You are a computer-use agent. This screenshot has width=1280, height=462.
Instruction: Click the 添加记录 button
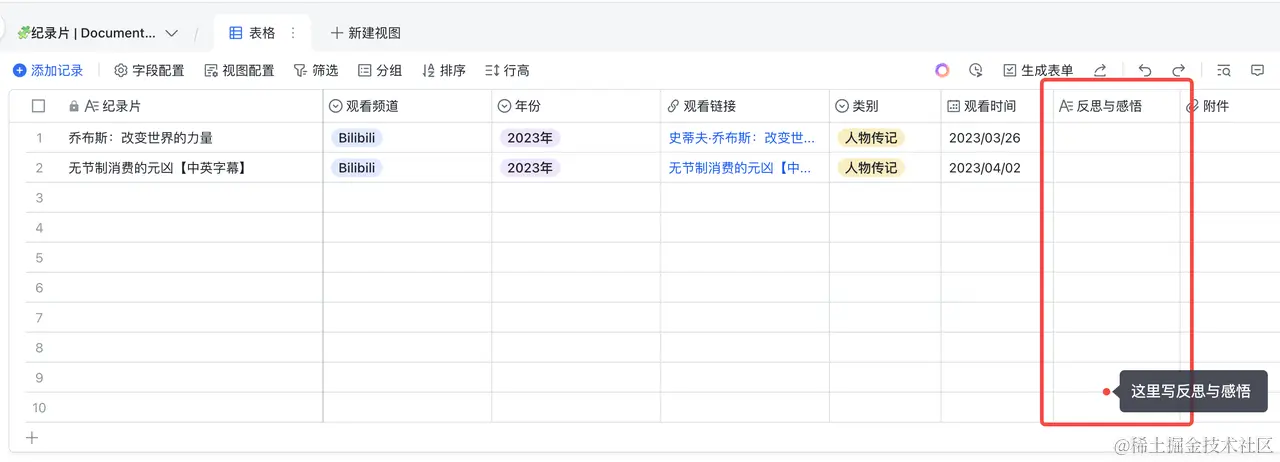pyautogui.click(x=48, y=70)
